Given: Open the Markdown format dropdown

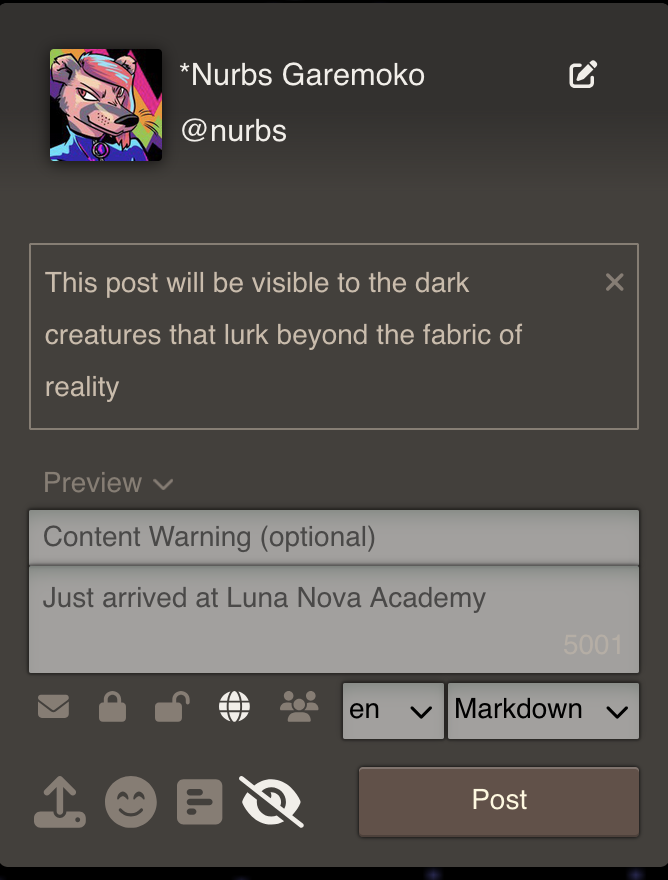Looking at the screenshot, I should tap(543, 711).
